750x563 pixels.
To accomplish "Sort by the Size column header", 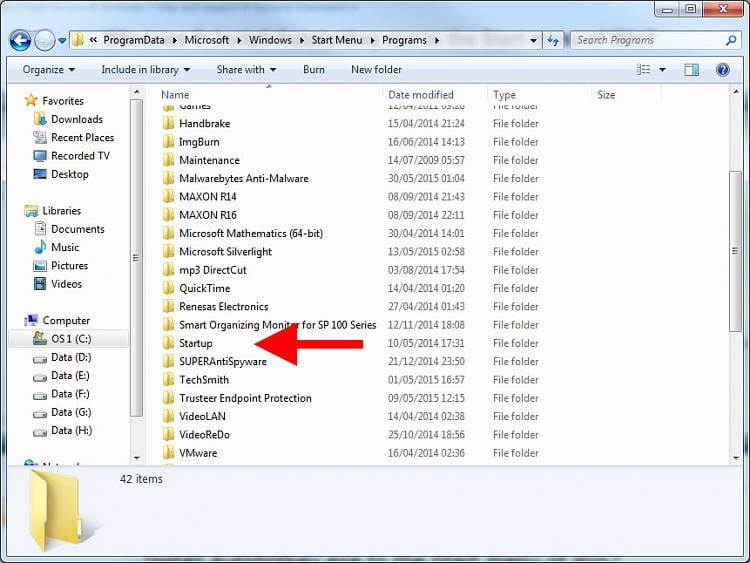I will pos(606,95).
